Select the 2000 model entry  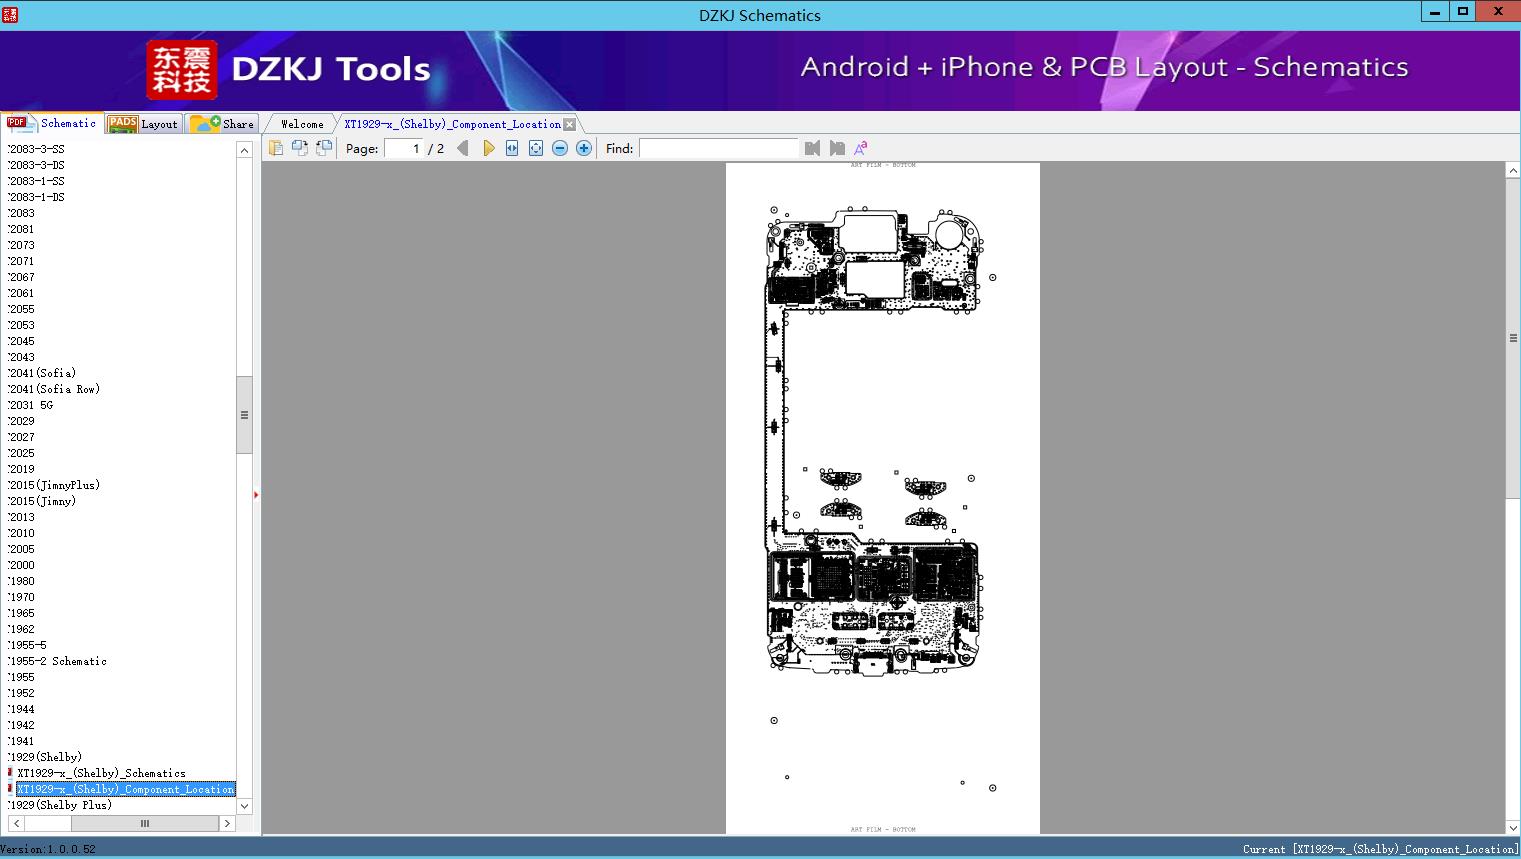click(x=21, y=565)
